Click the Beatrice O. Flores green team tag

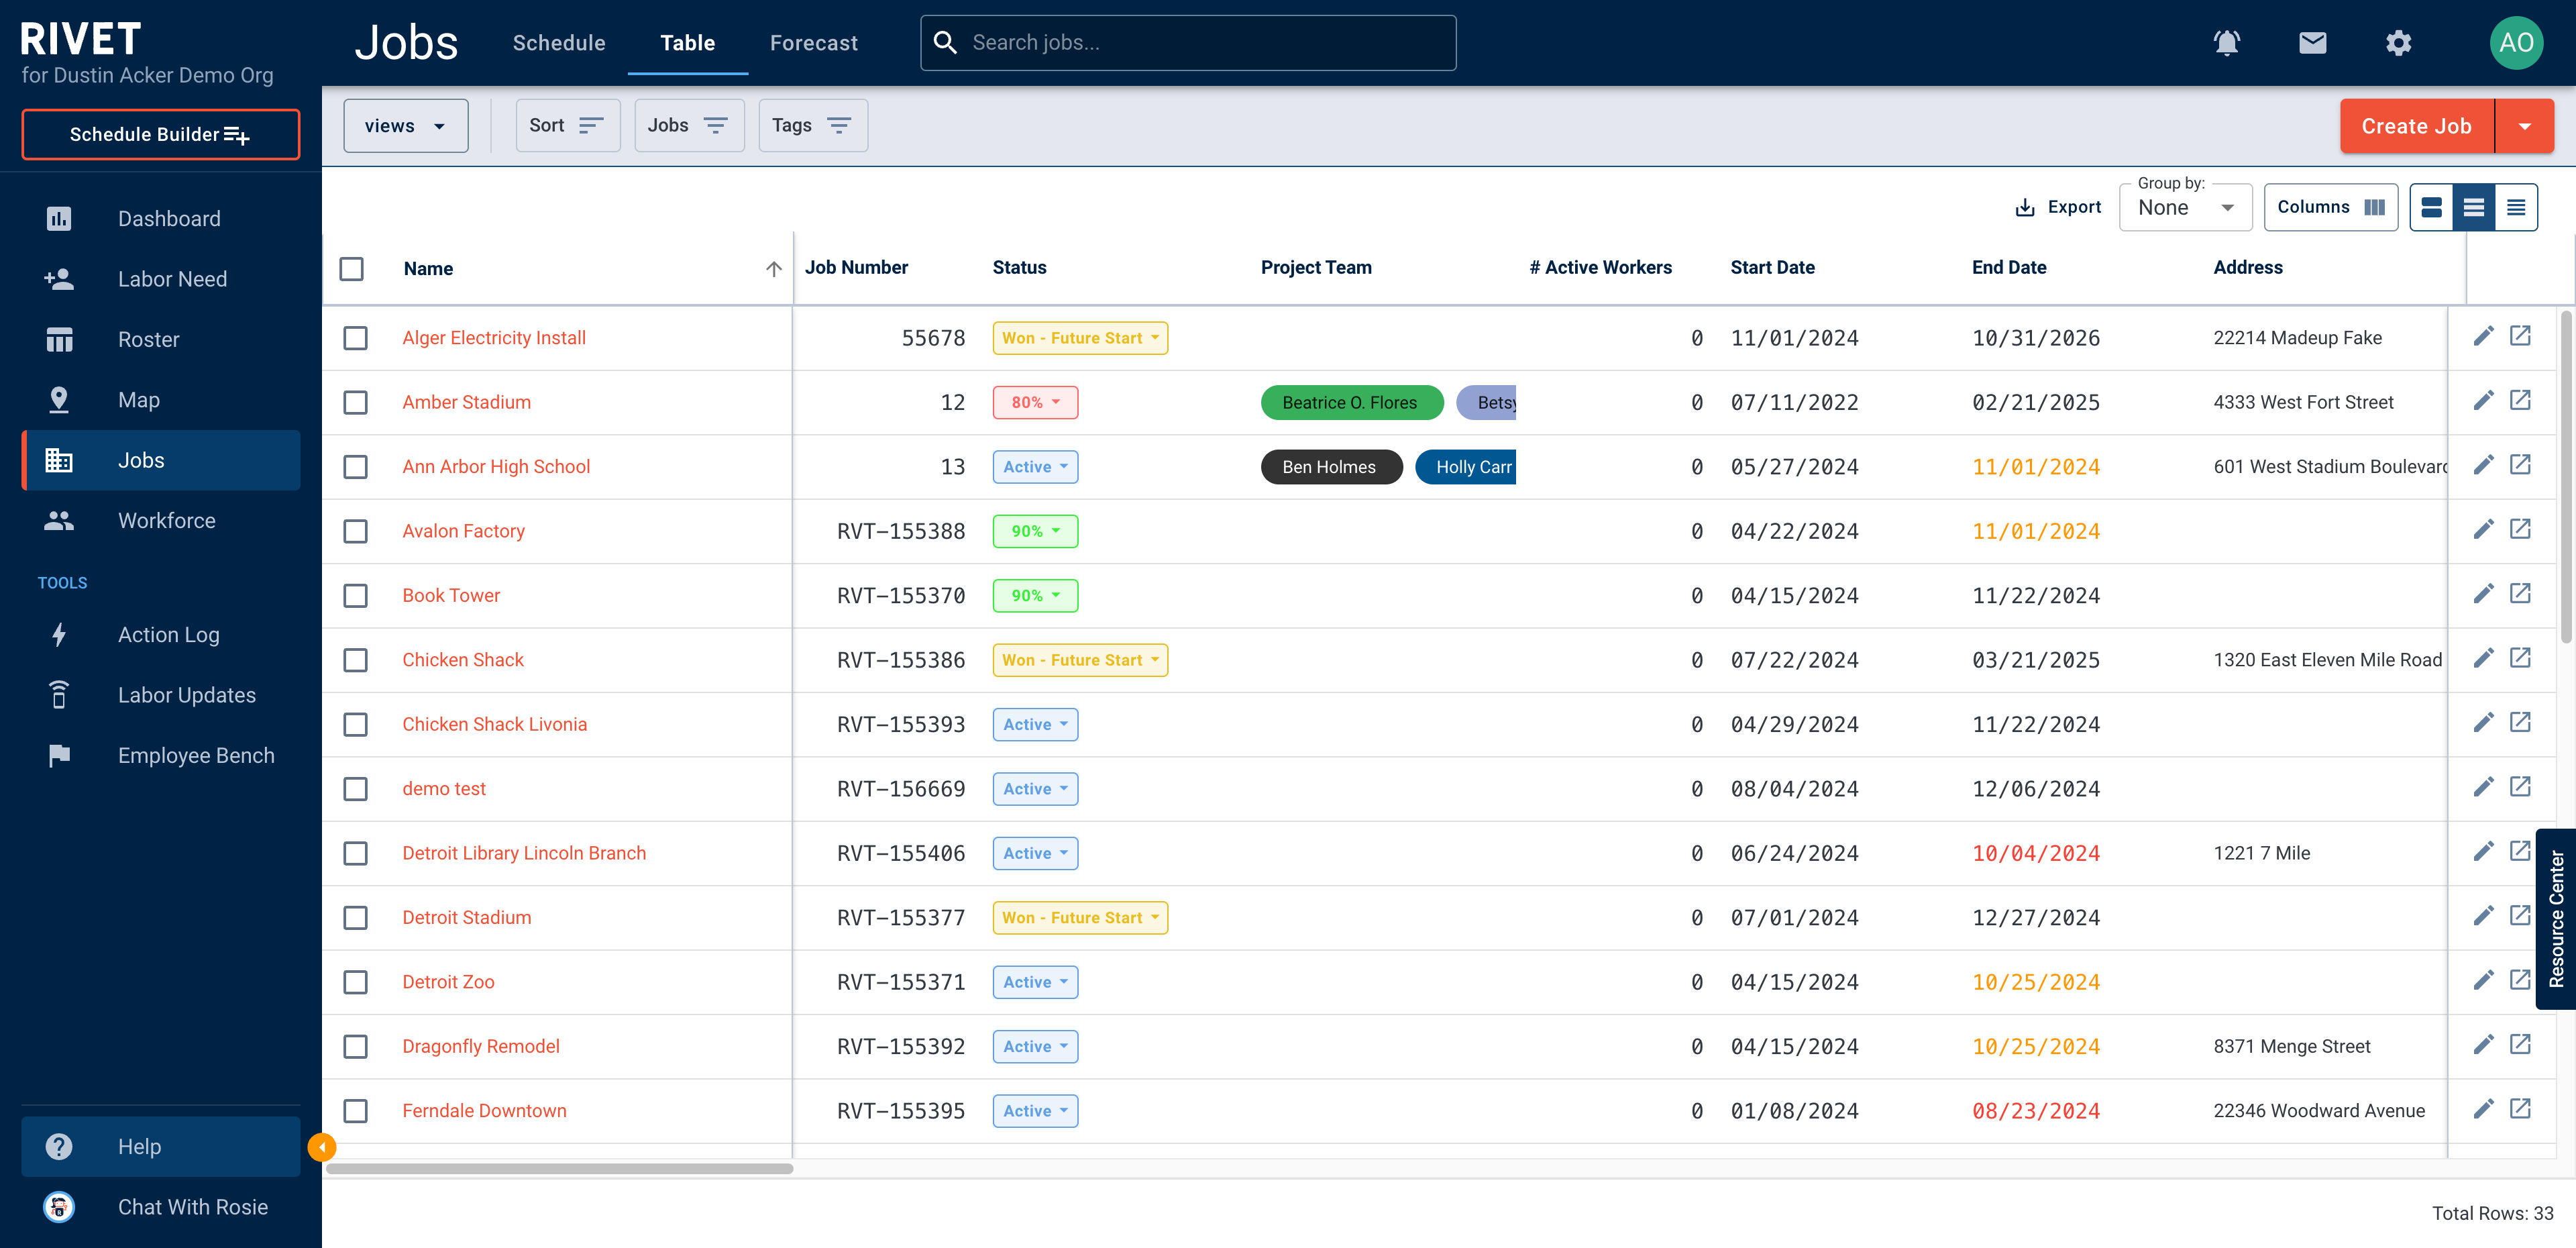(1351, 402)
